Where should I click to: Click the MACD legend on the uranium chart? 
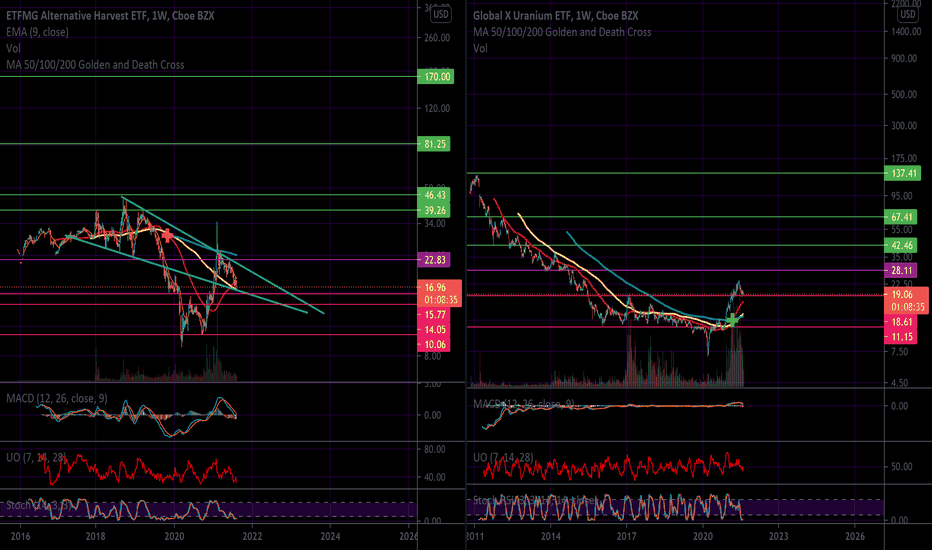coord(524,404)
